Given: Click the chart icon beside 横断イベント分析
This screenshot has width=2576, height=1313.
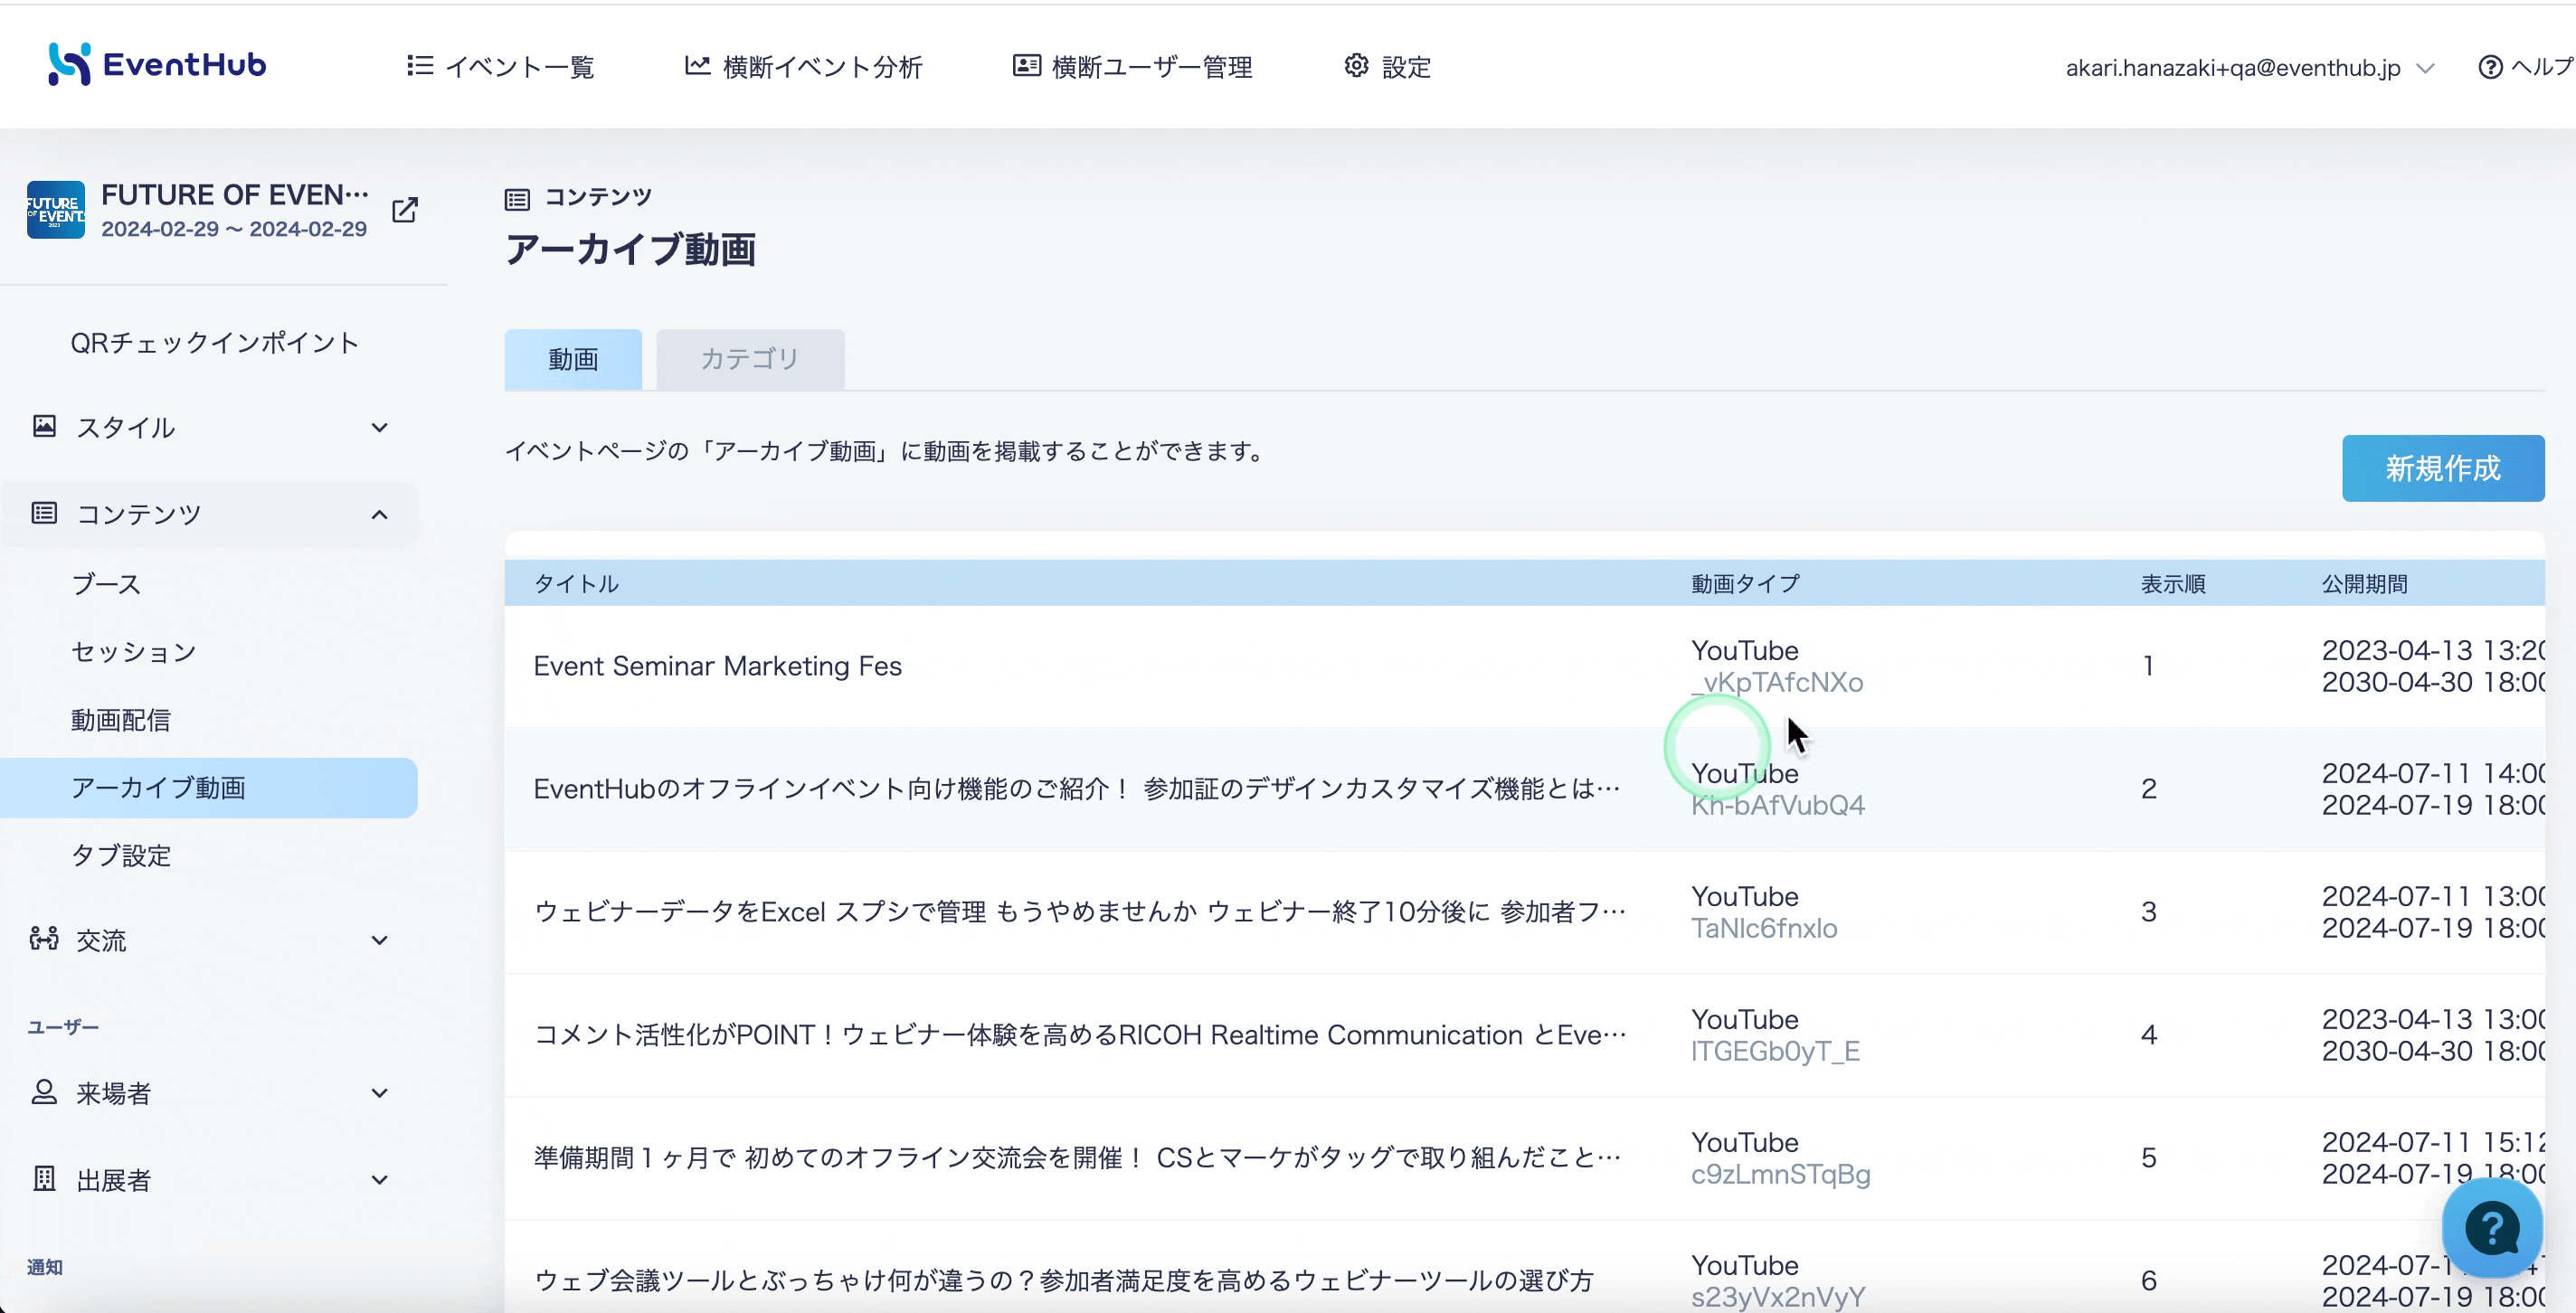Looking at the screenshot, I should point(697,65).
